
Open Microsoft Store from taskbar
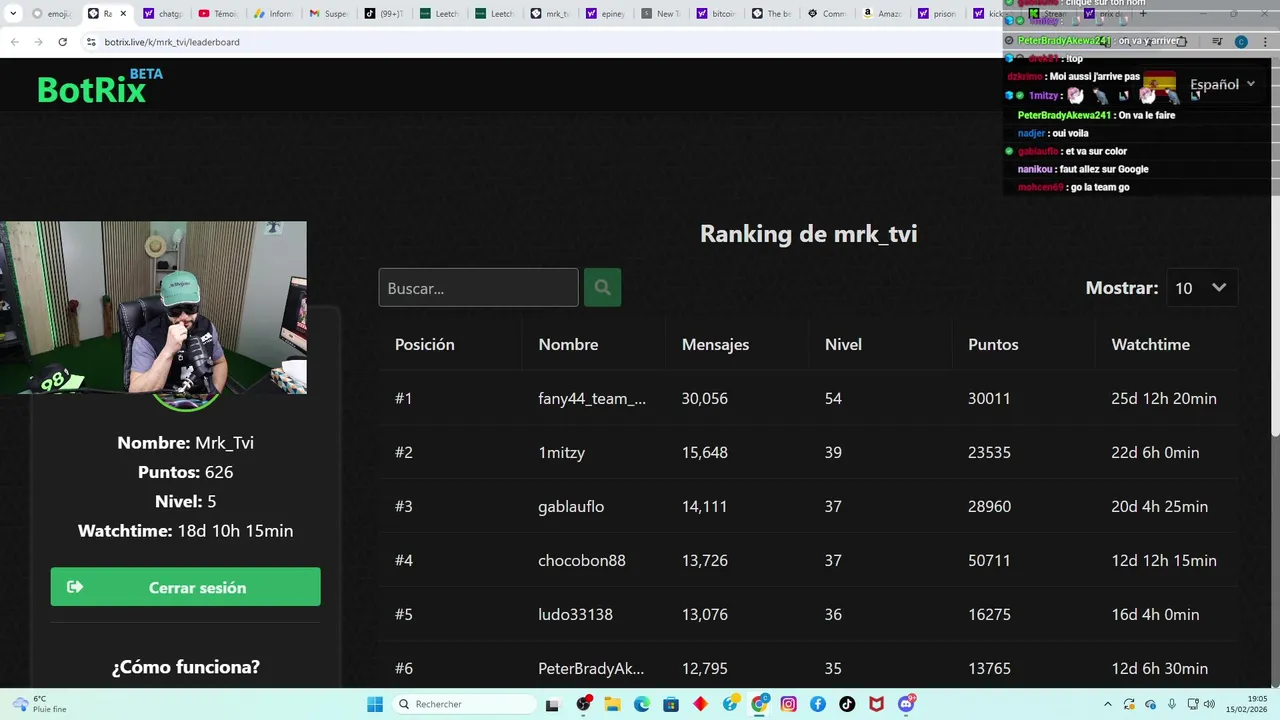(671, 704)
